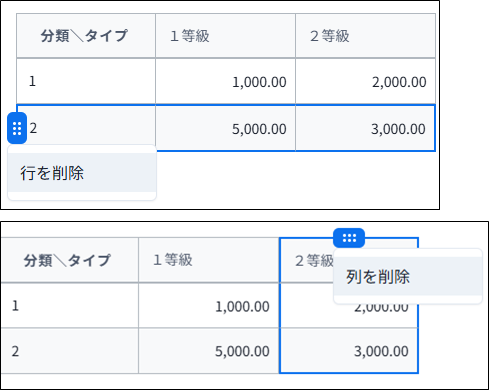The height and width of the screenshot is (390, 489).
Task: Click the 分類＼タイプ header in the bottom table
Action: (x=69, y=260)
